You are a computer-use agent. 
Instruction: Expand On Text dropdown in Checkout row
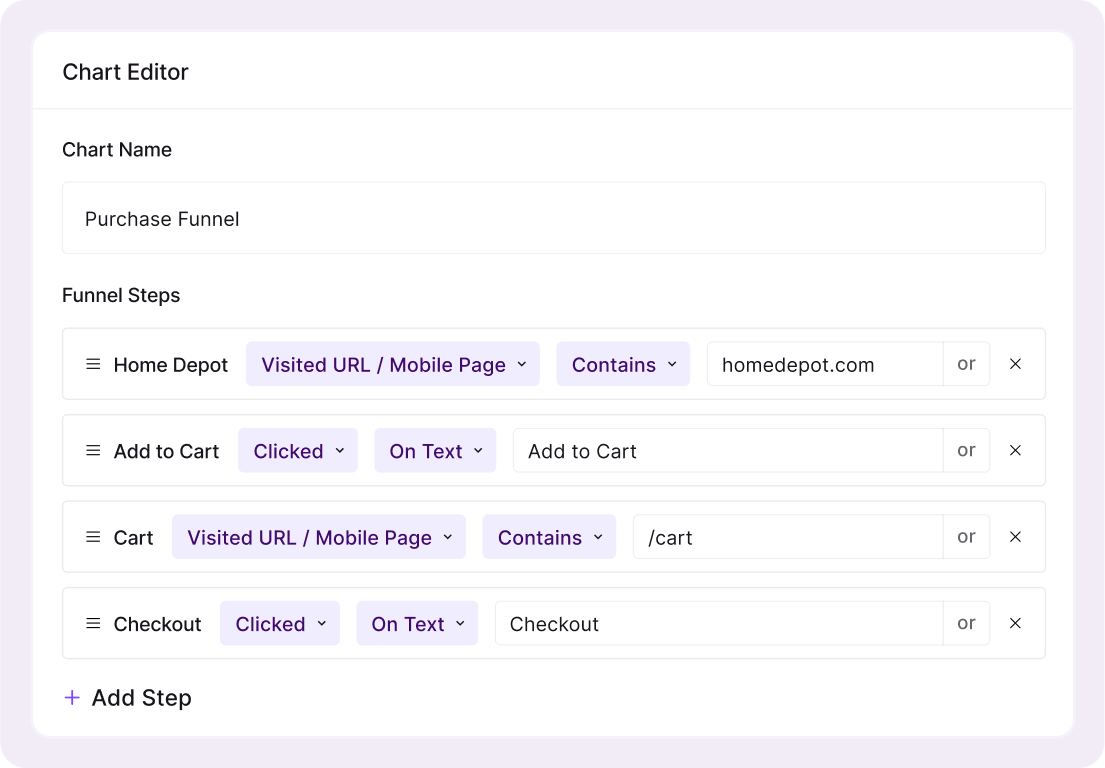(x=417, y=623)
